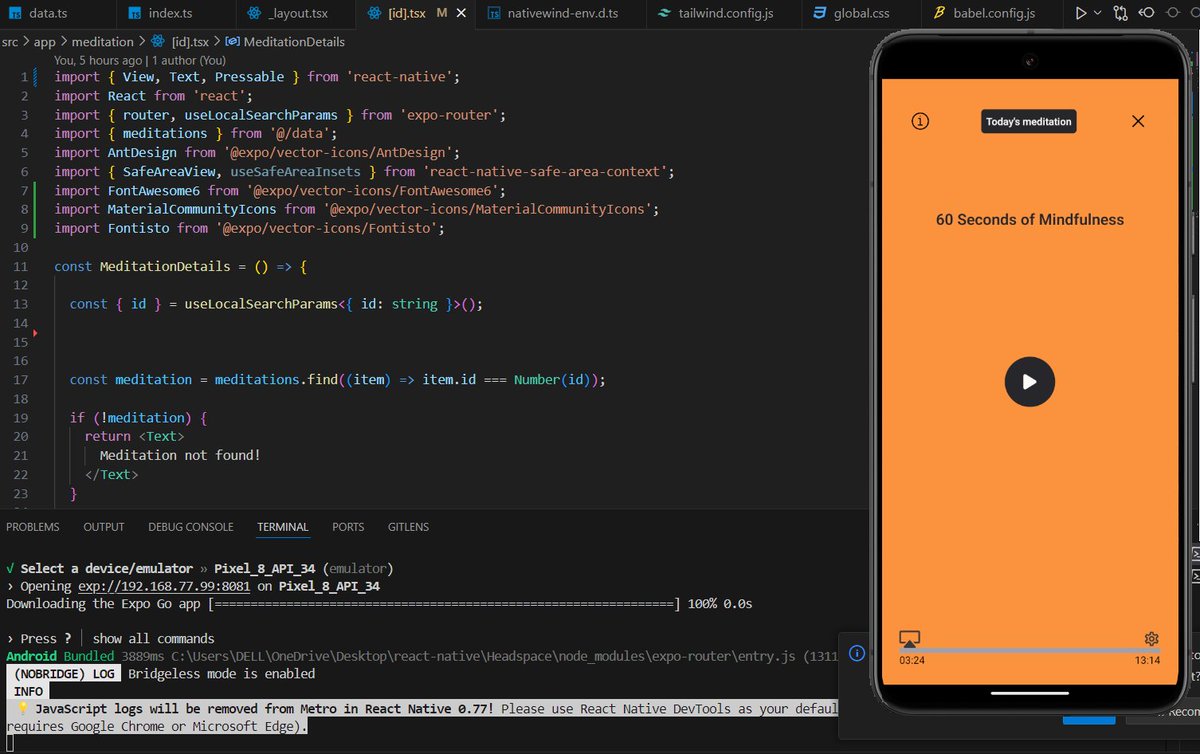The width and height of the screenshot is (1200, 754).
Task: Open the PORTS panel tab
Action: [347, 527]
